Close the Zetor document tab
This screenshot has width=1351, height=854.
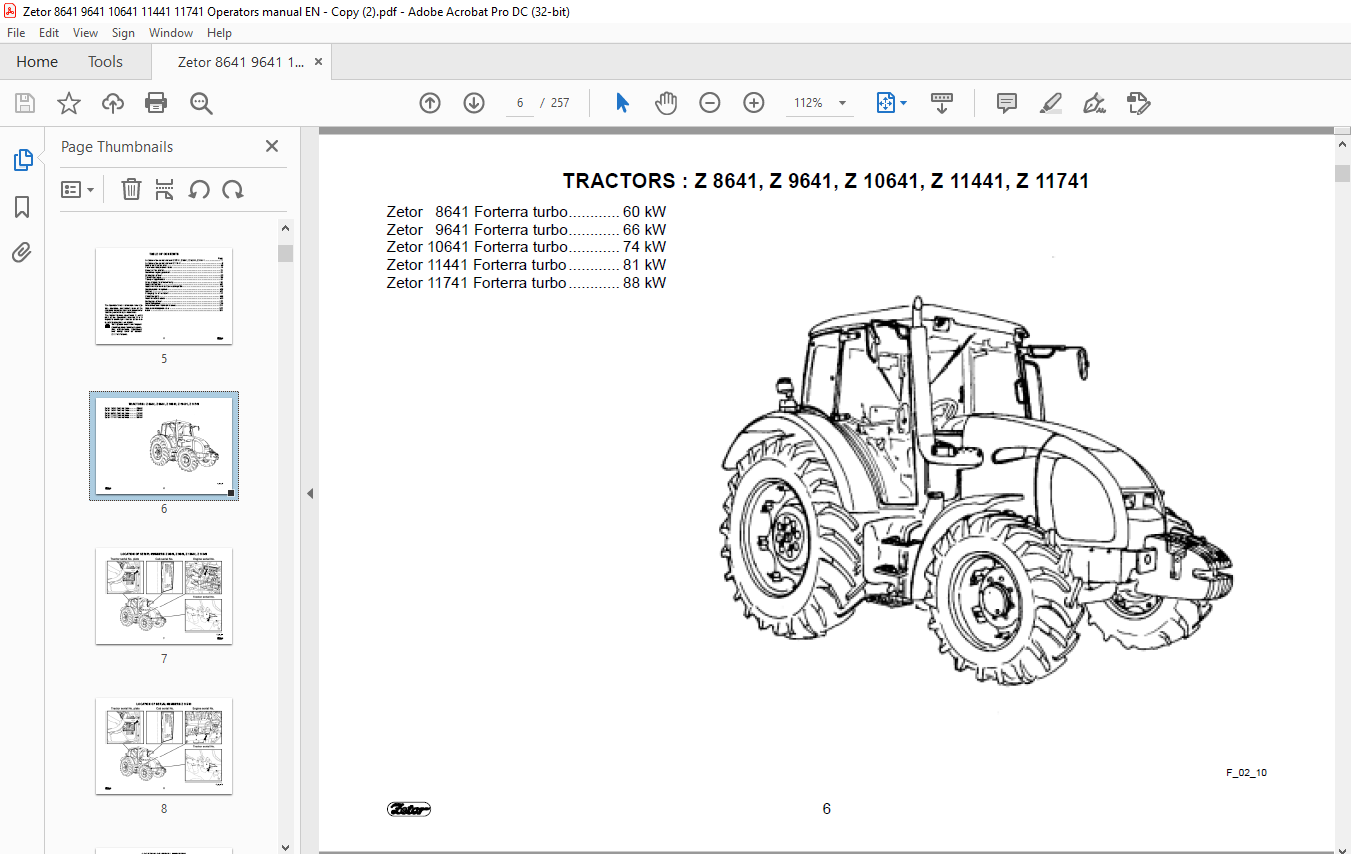click(319, 62)
